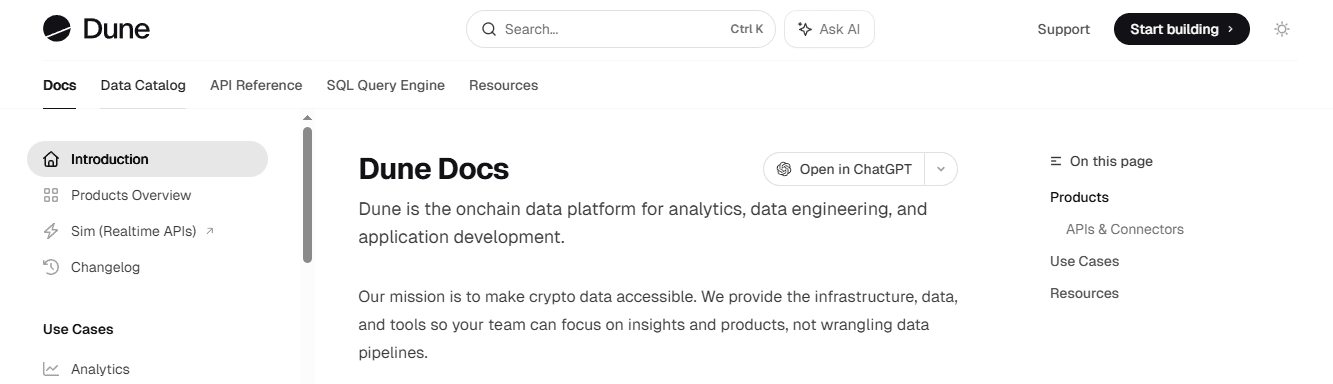The width and height of the screenshot is (1333, 384).
Task: Open the API Reference tab
Action: [x=256, y=85]
